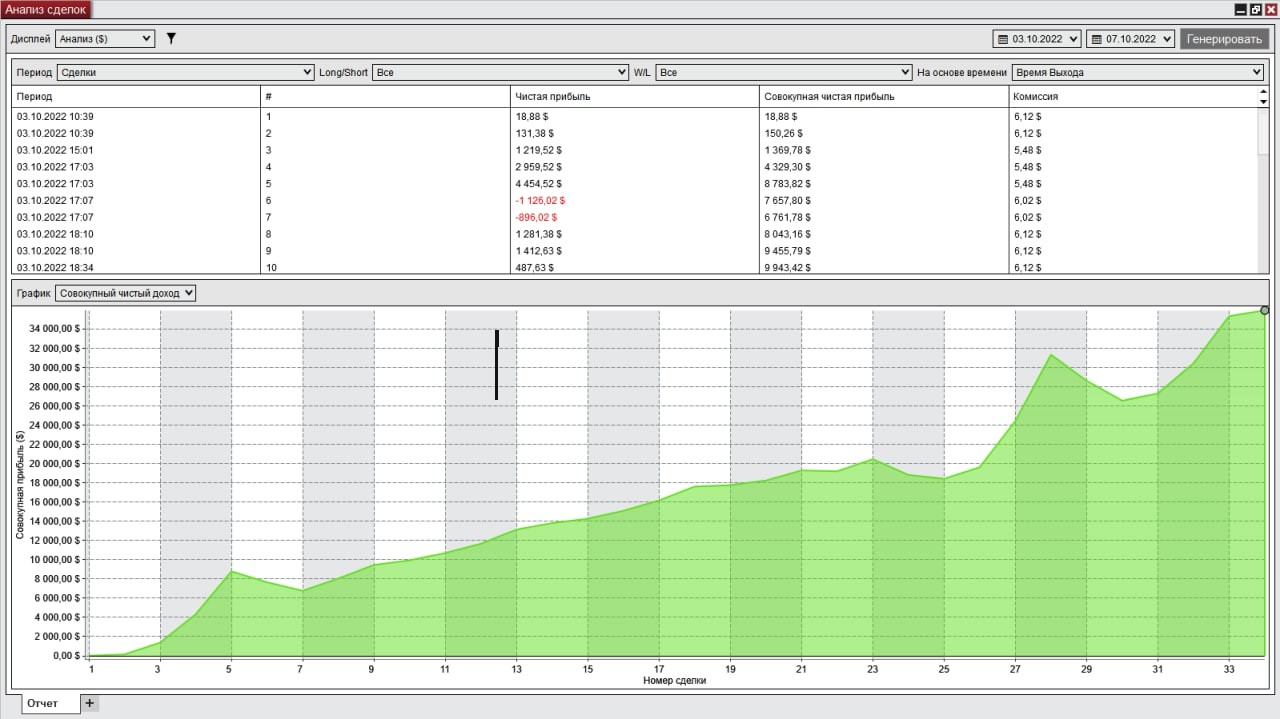Screen dimensions: 1280x719
Task: Click the restore window icon
Action: (x=1256, y=9)
